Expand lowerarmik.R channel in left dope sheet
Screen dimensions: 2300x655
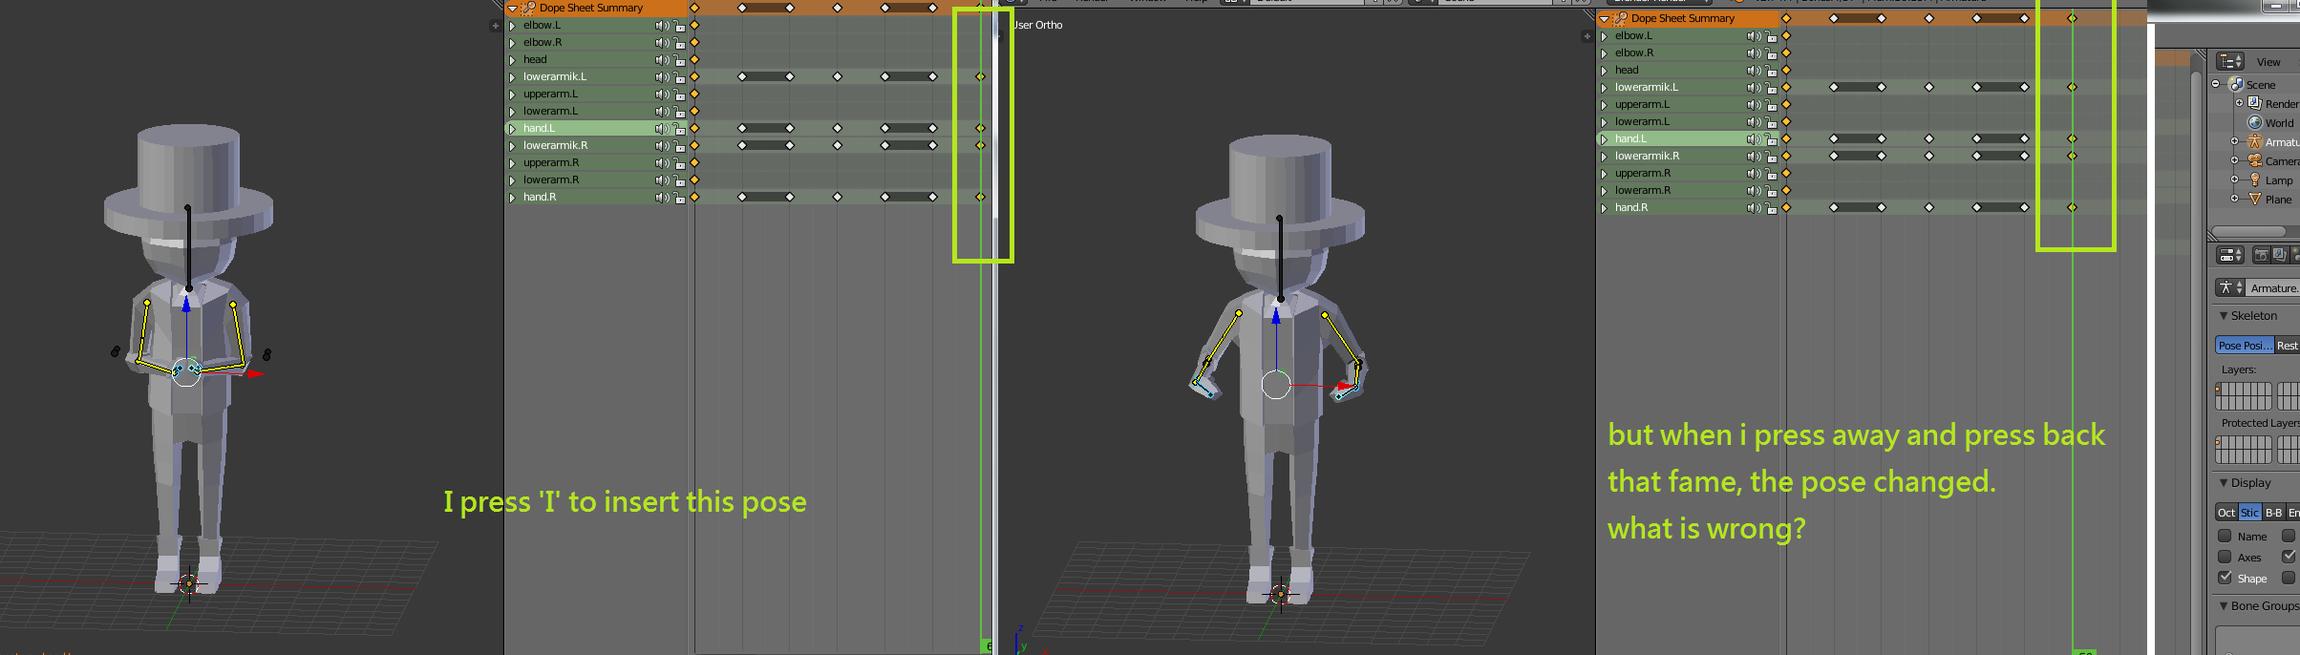513,146
